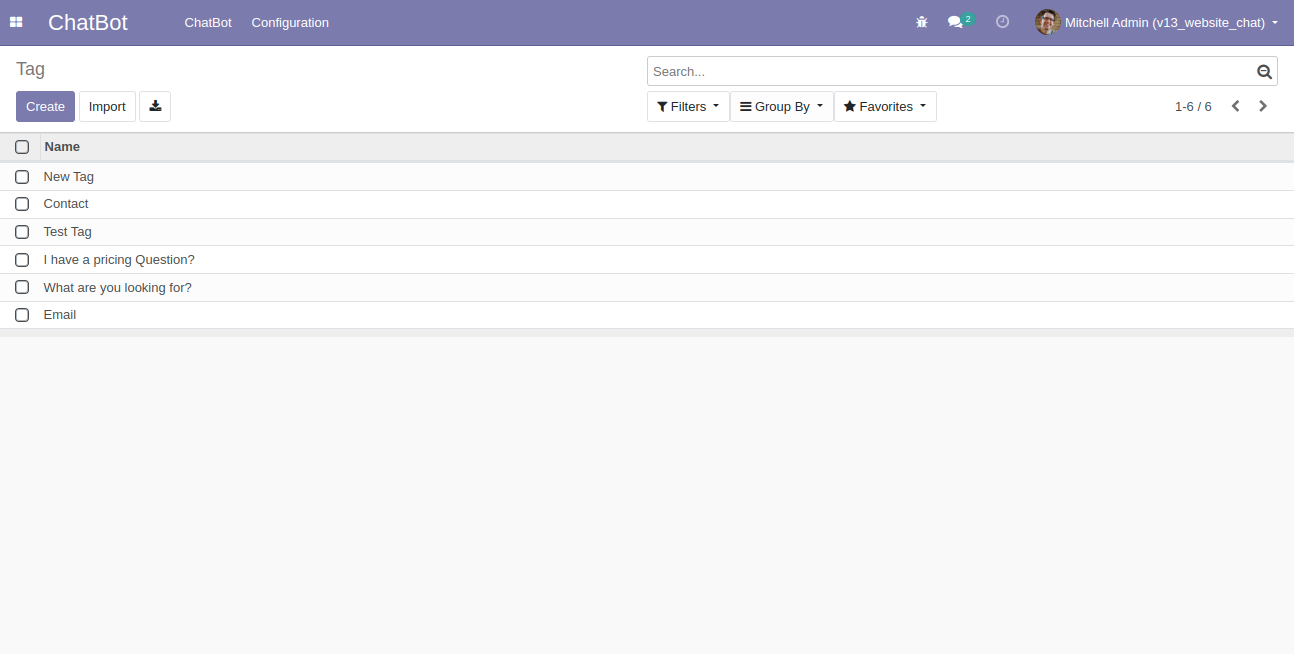Open the Favorites dropdown

pos(884,106)
